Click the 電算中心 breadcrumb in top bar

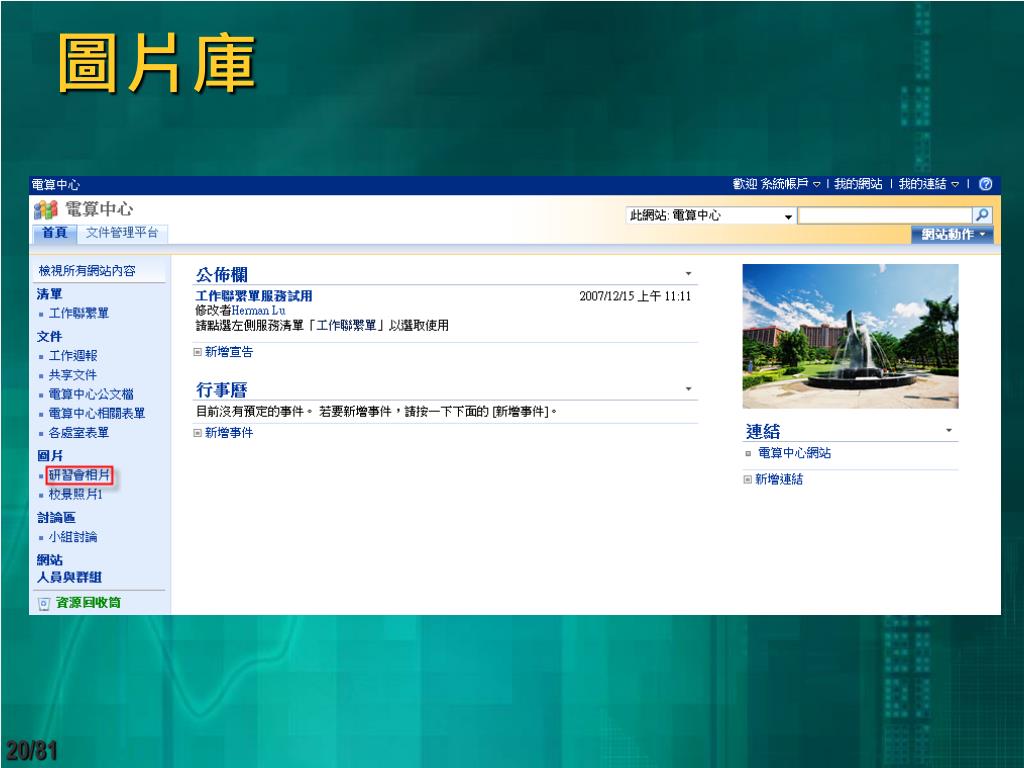pyautogui.click(x=56, y=185)
